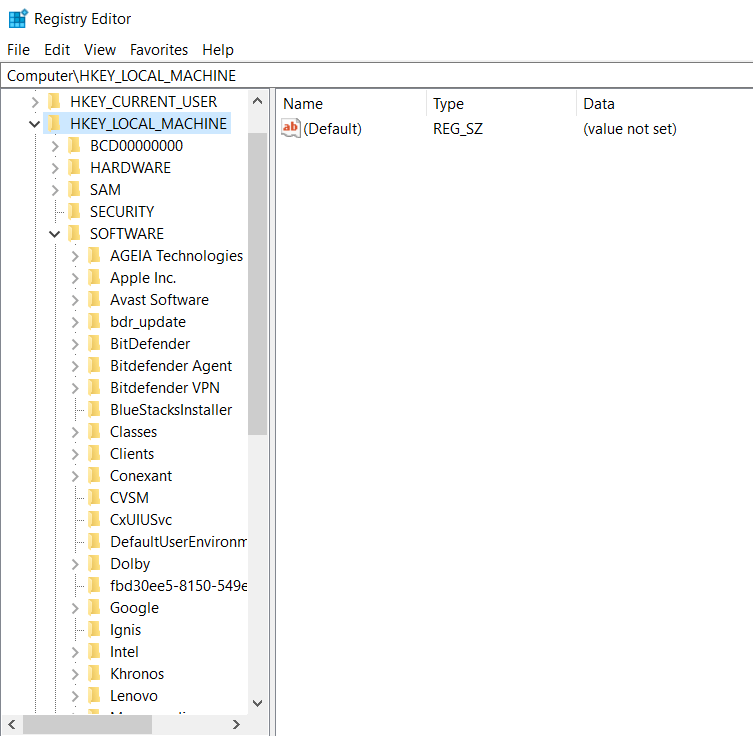Click the Registry Editor title bar icon
Image resolution: width=753 pixels, height=736 pixels.
coord(17,19)
